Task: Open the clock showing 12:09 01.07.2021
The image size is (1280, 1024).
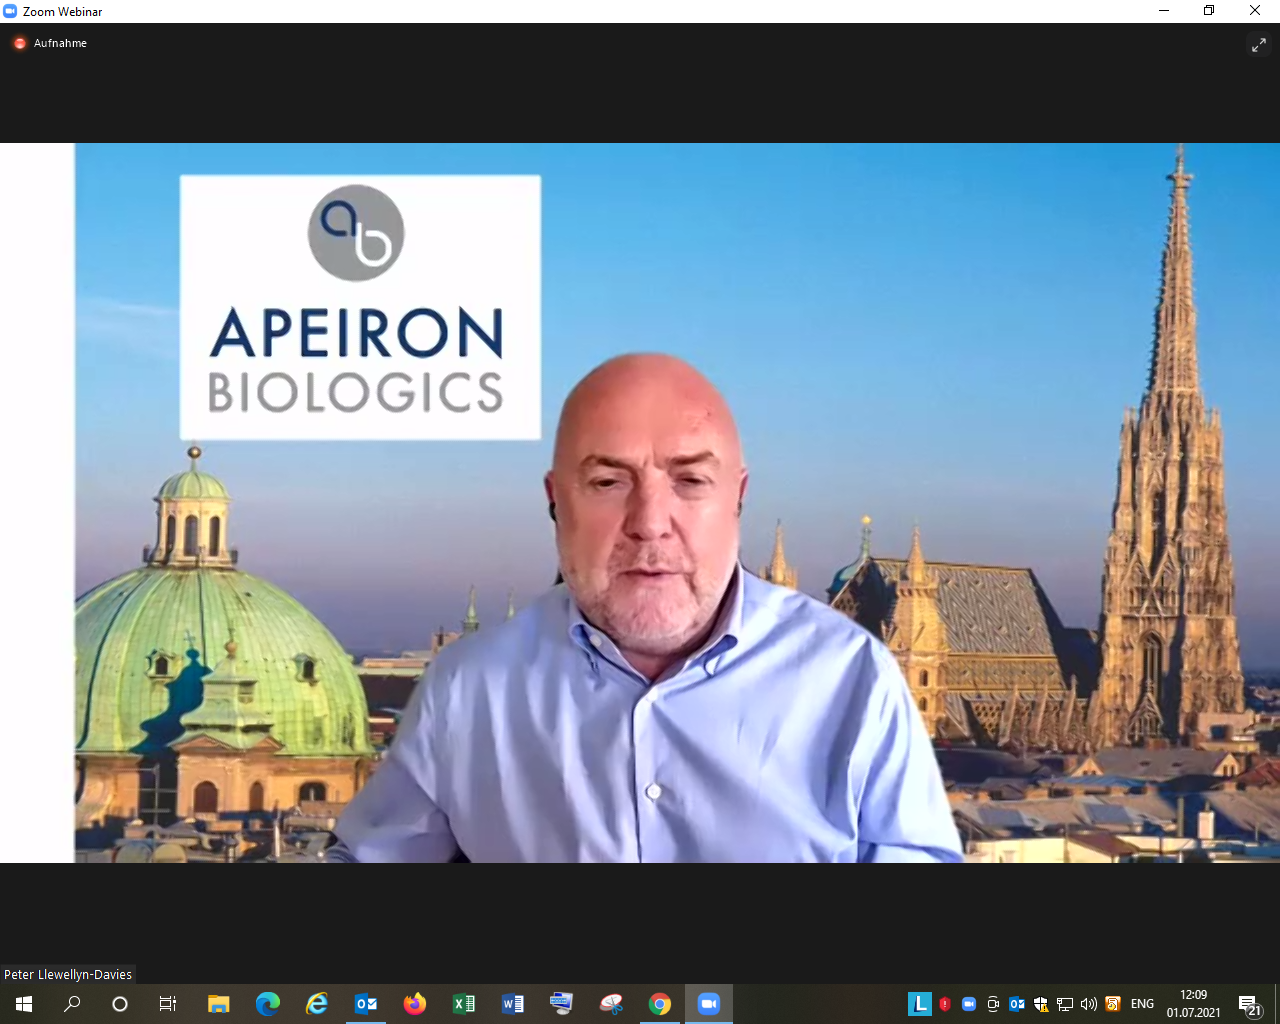Action: tap(1194, 1004)
